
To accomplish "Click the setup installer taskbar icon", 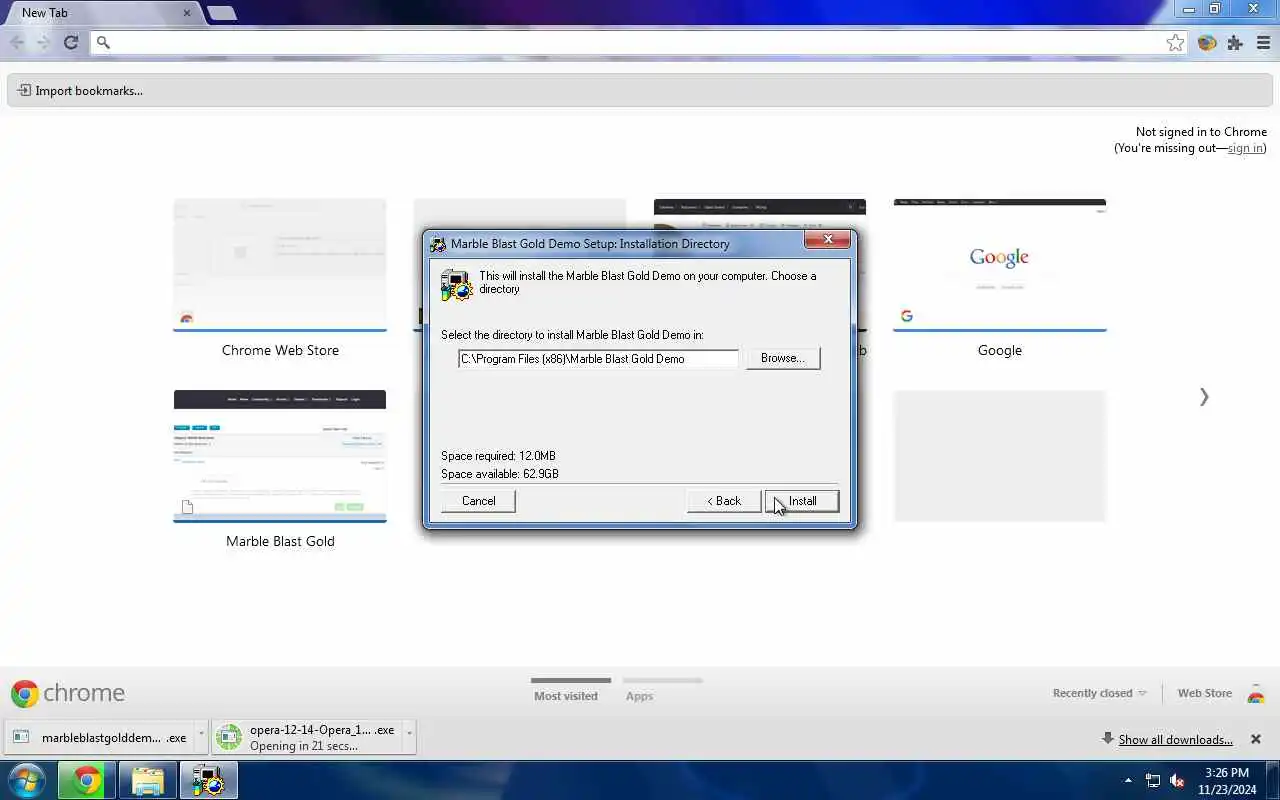I will pos(208,780).
